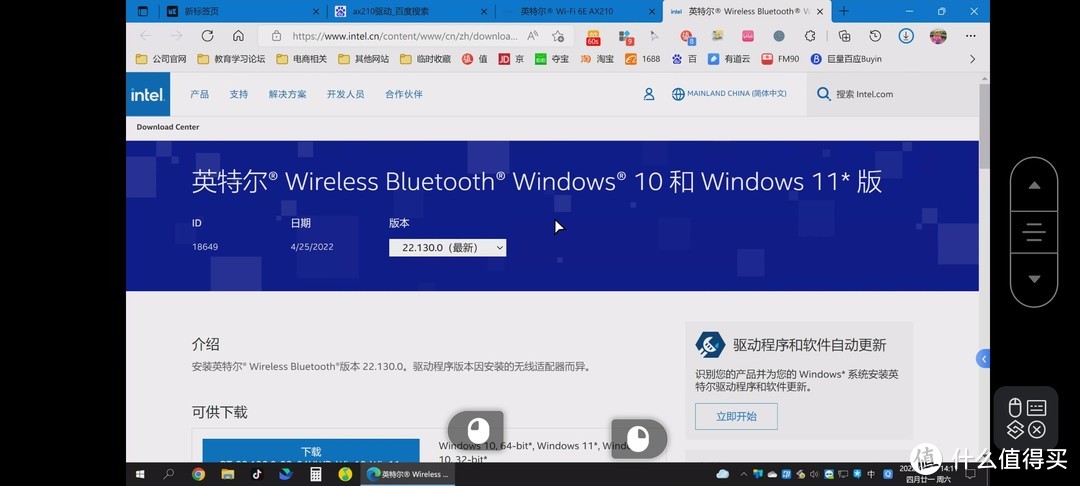The width and height of the screenshot is (1080, 486).
Task: Show hidden system tray icons chevron
Action: [x=743, y=474]
